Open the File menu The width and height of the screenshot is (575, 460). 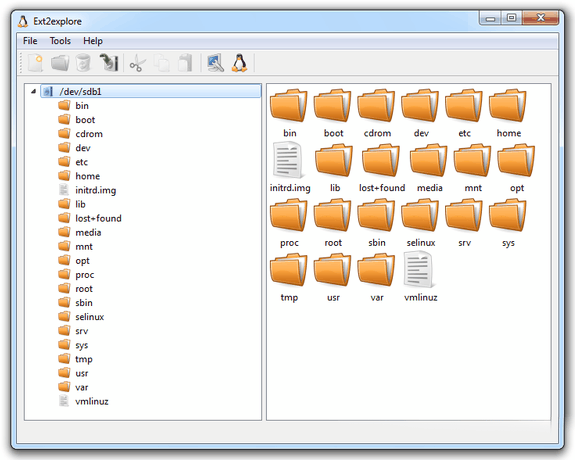[30, 41]
